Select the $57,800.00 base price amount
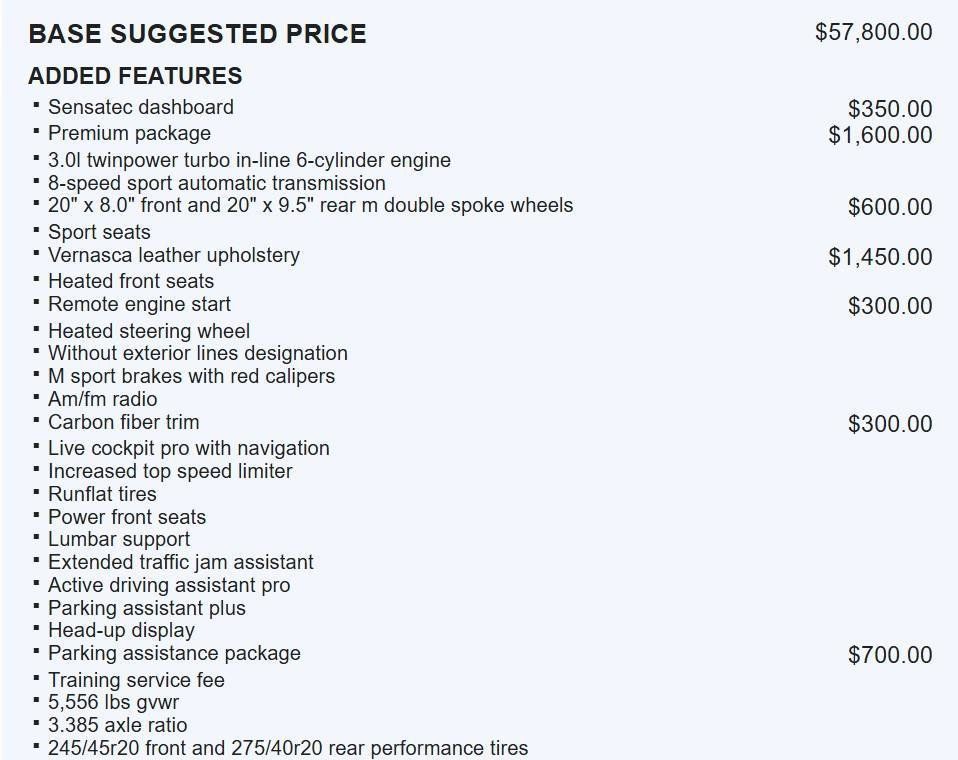 (x=873, y=32)
